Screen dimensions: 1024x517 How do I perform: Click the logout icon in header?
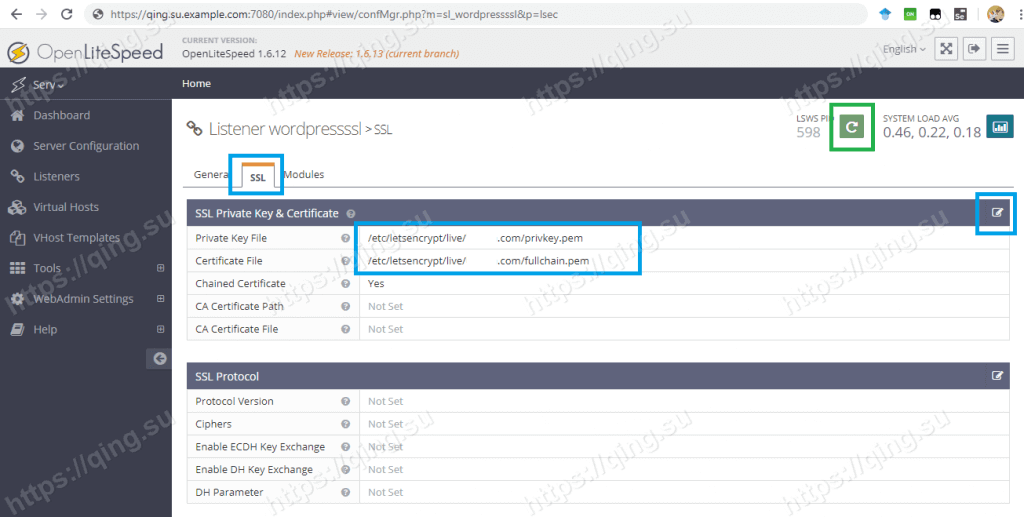tap(974, 49)
